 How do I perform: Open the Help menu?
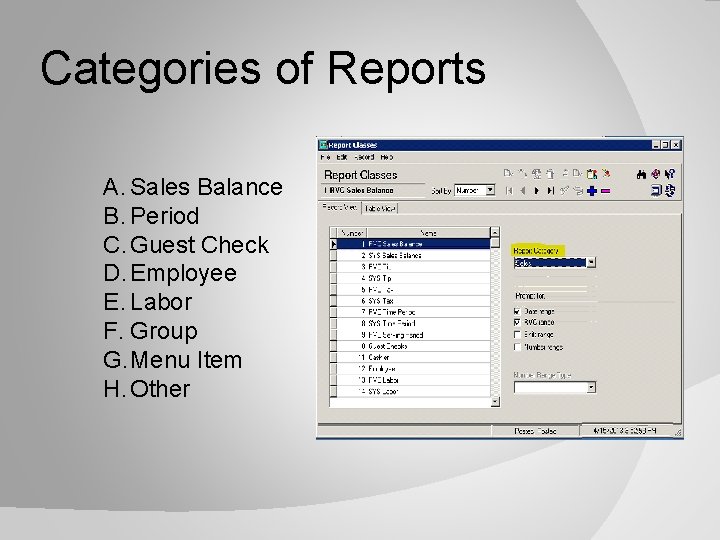387,157
